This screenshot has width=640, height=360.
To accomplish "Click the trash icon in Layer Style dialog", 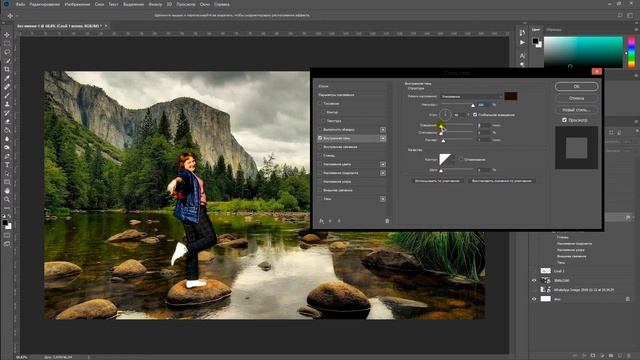I will pos(387,221).
